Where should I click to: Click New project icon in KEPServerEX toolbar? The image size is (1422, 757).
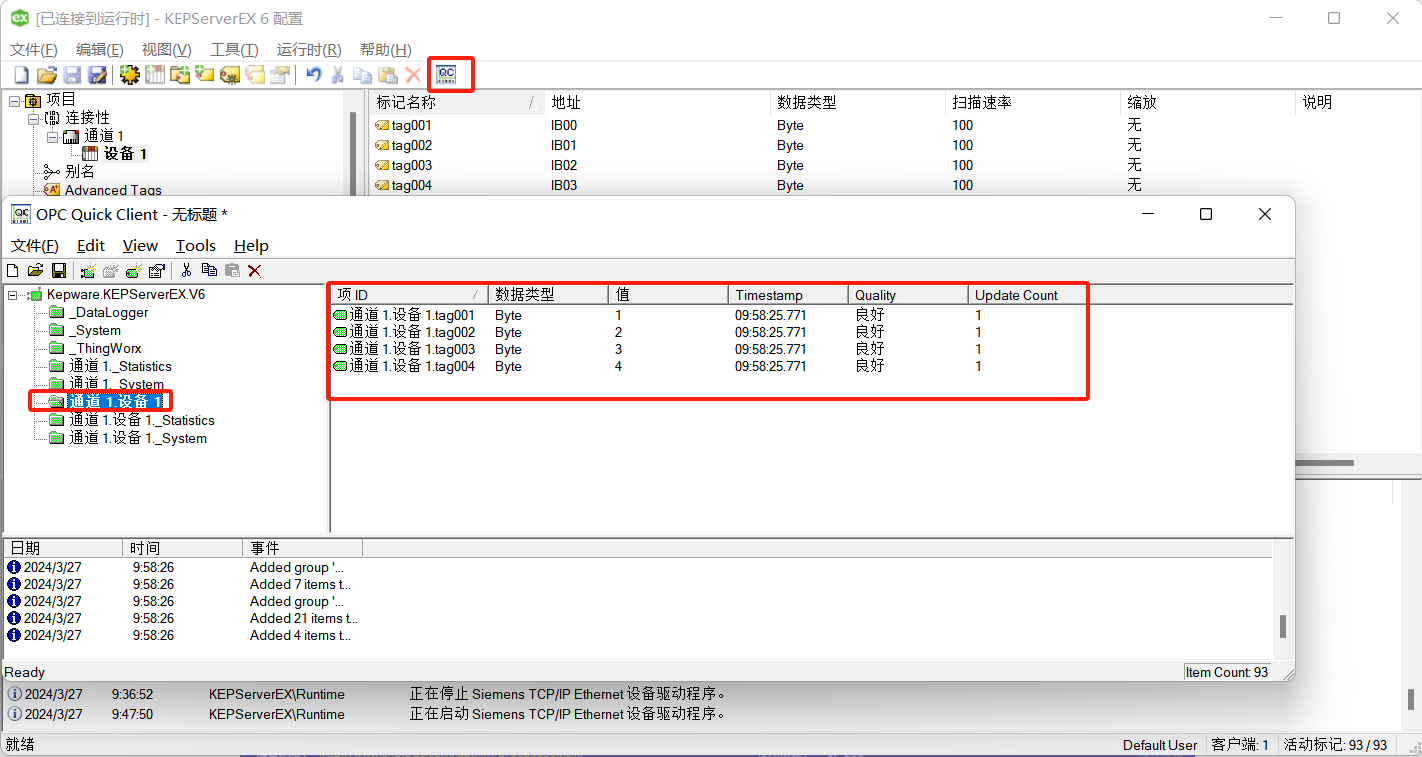tap(21, 75)
